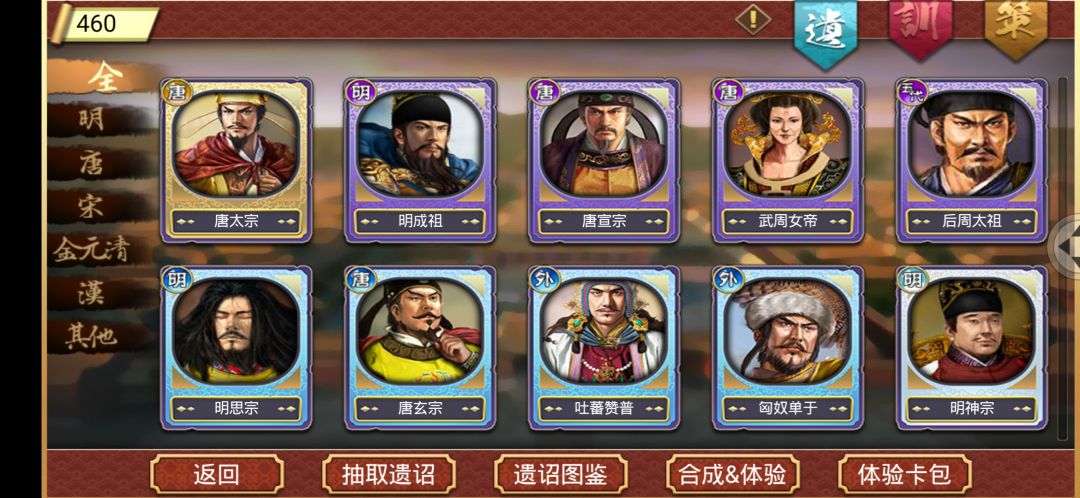The width and height of the screenshot is (1080, 498).
Task: Open the red 訓 banner icon
Action: coord(920,26)
